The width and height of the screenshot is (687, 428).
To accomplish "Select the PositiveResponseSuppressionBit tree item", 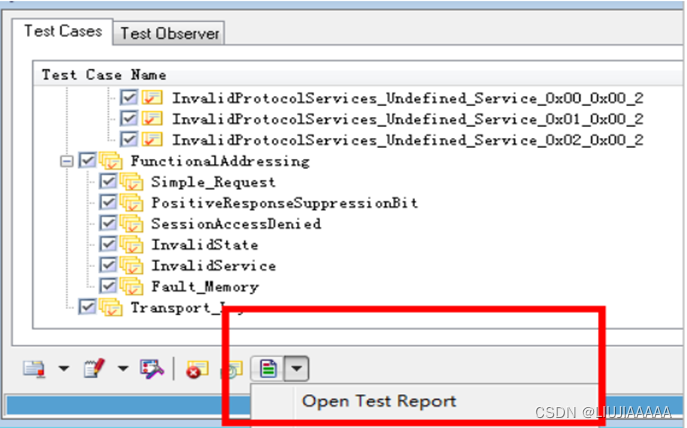I will tap(284, 203).
